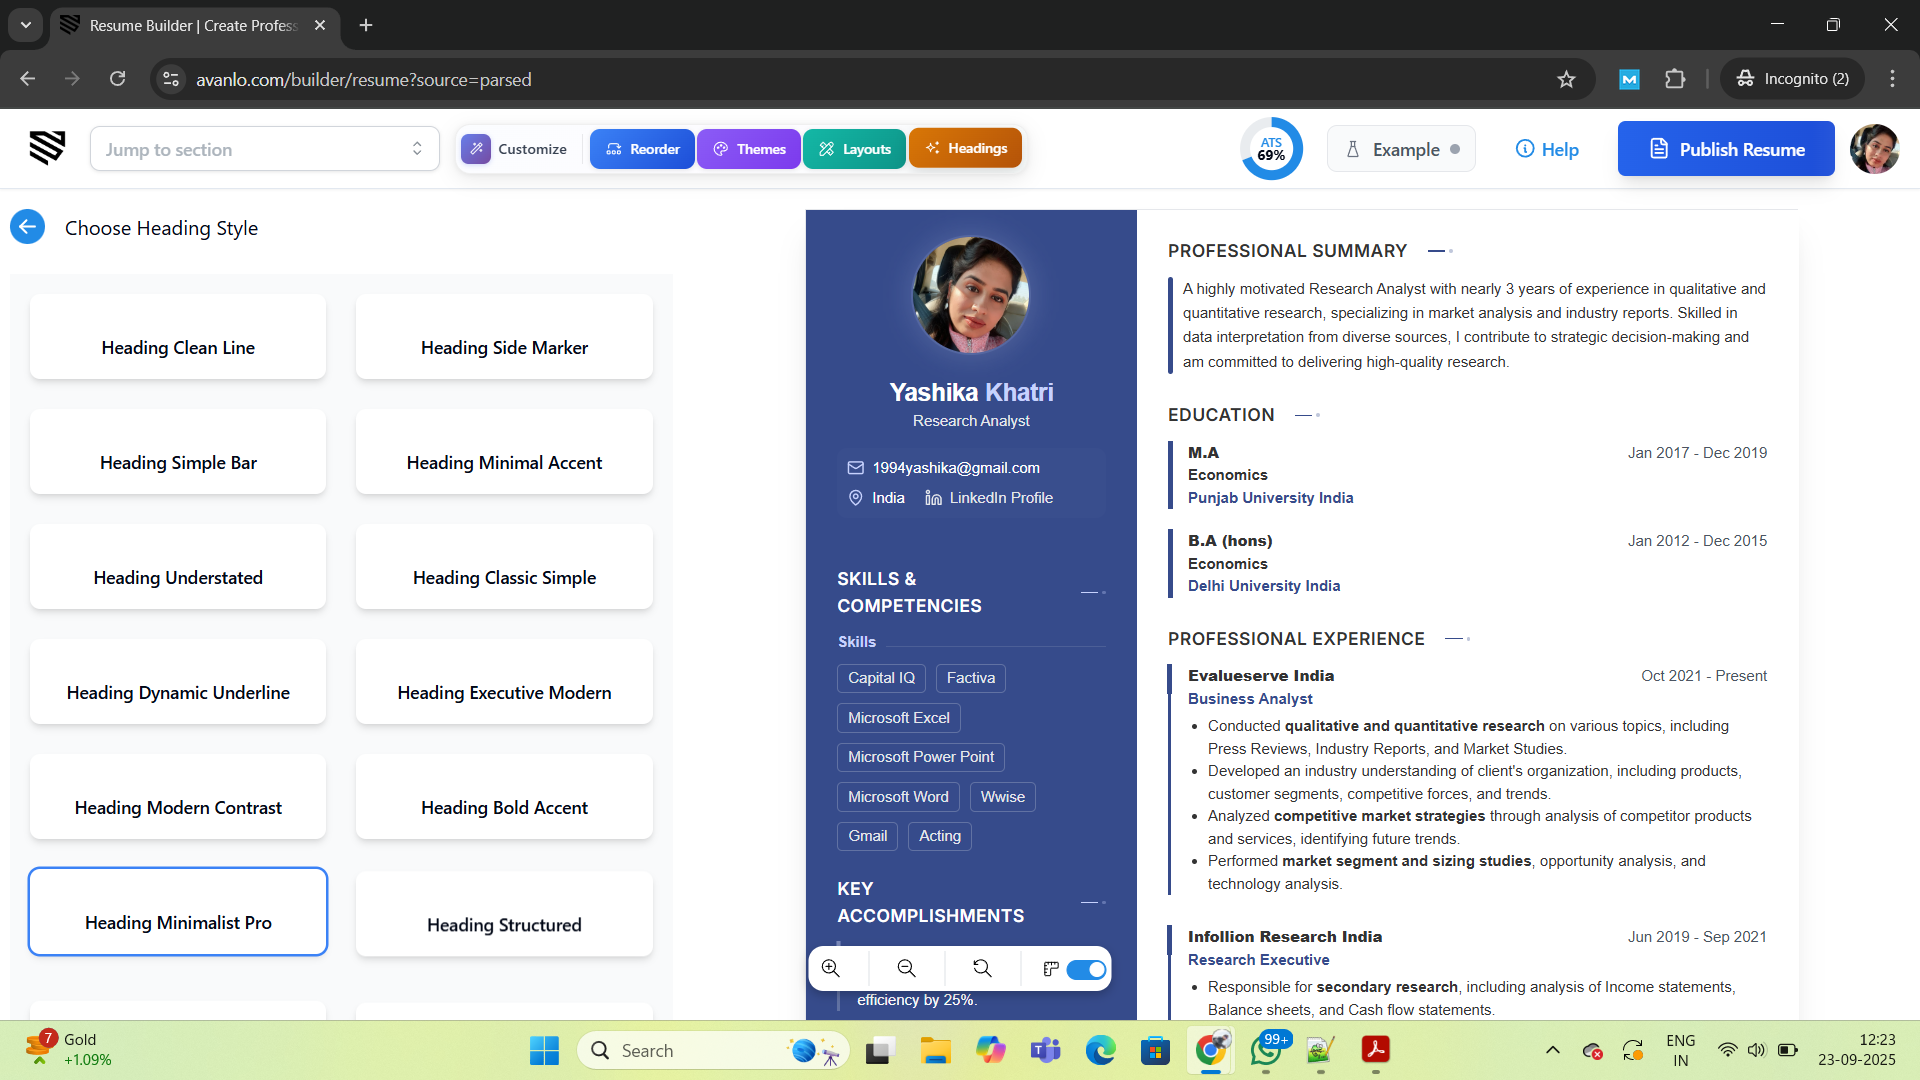This screenshot has height=1080, width=1920.
Task: Zoom in on the resume preview
Action: point(831,968)
